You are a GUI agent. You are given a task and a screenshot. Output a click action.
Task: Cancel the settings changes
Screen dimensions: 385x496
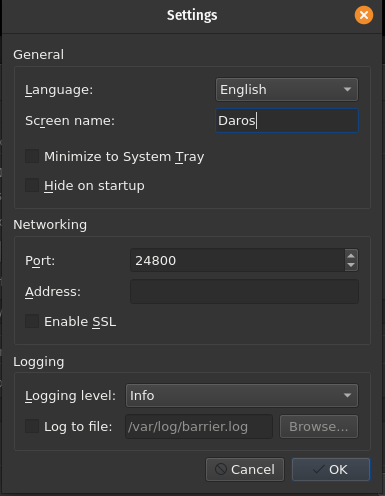click(245, 469)
